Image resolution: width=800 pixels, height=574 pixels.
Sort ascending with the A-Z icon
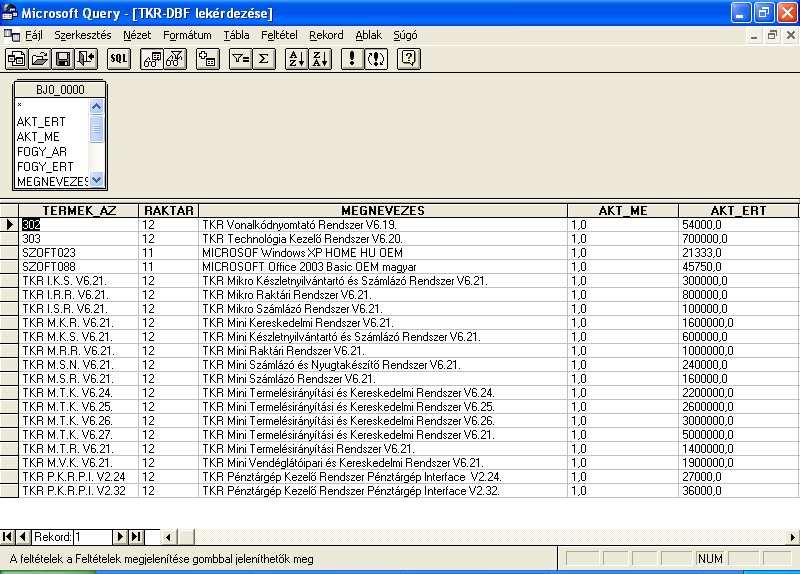[296, 59]
